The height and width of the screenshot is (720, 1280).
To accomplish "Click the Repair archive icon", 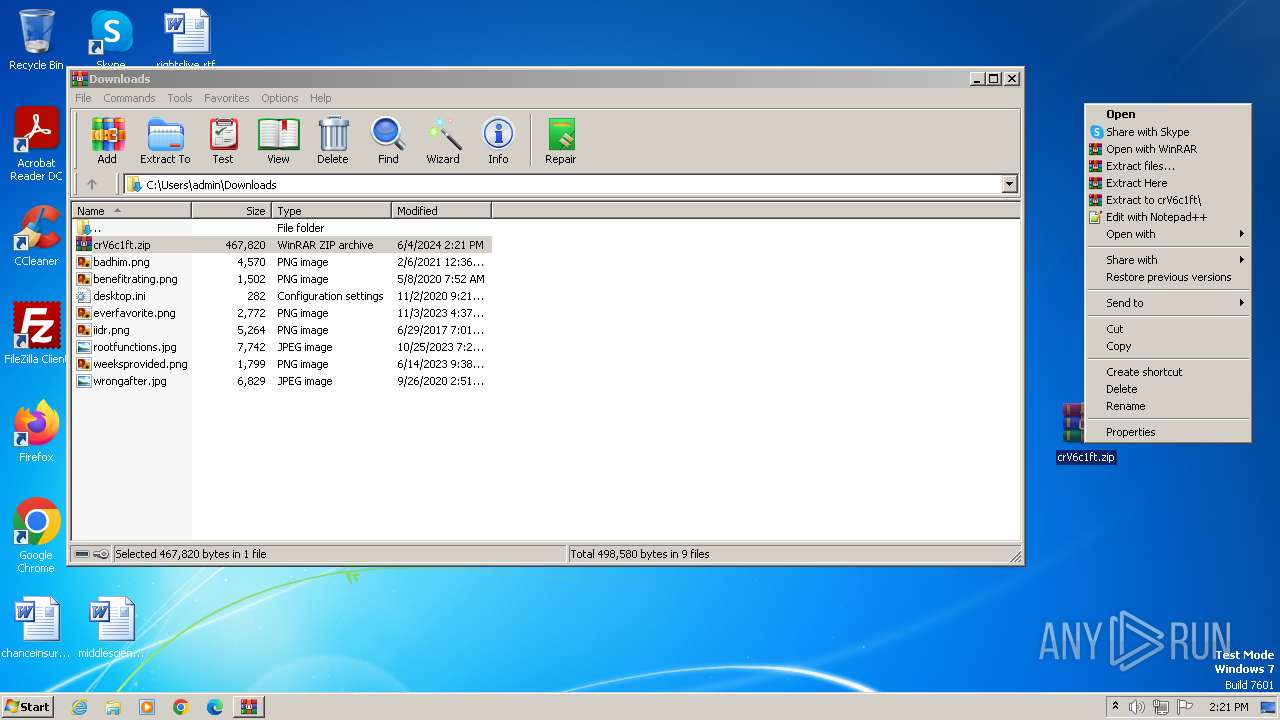I will pos(560,140).
